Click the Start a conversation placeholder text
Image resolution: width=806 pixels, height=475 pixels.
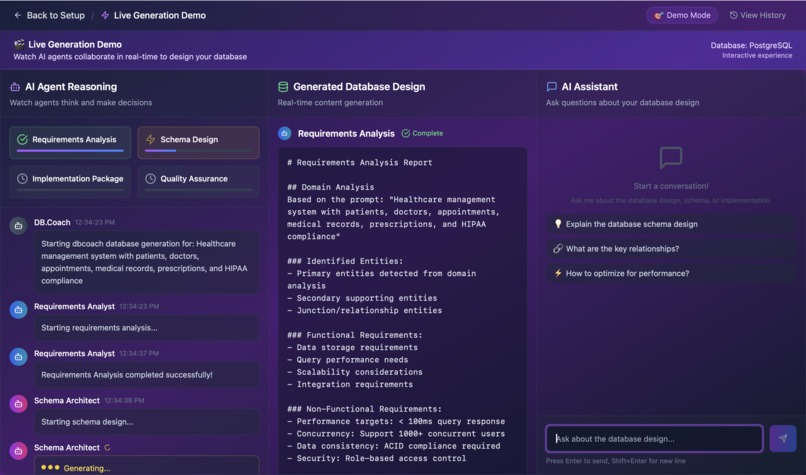click(x=671, y=186)
